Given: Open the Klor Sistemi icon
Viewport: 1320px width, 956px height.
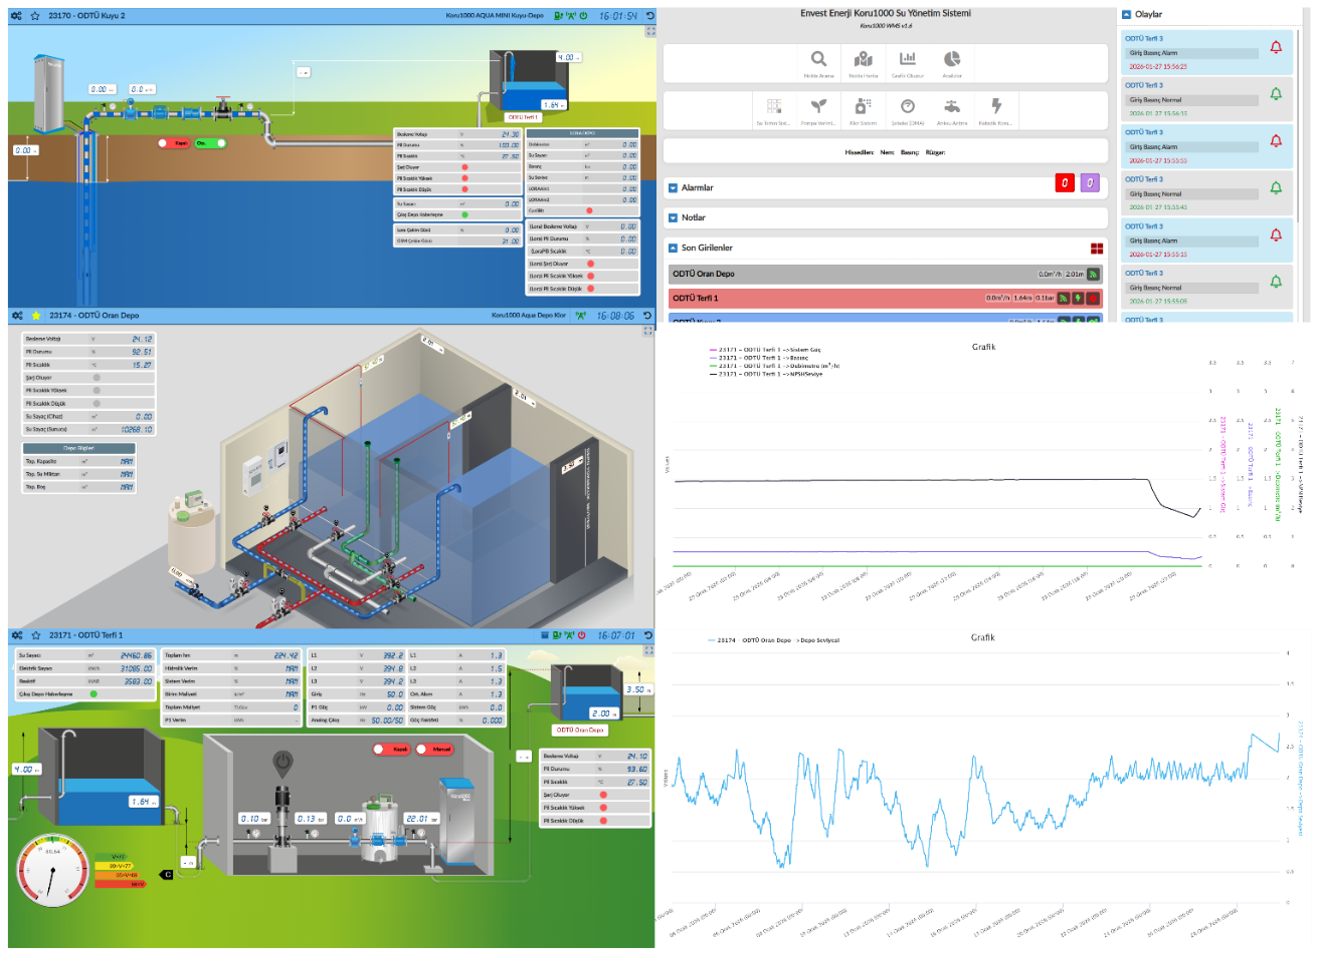Looking at the screenshot, I should click(x=863, y=108).
